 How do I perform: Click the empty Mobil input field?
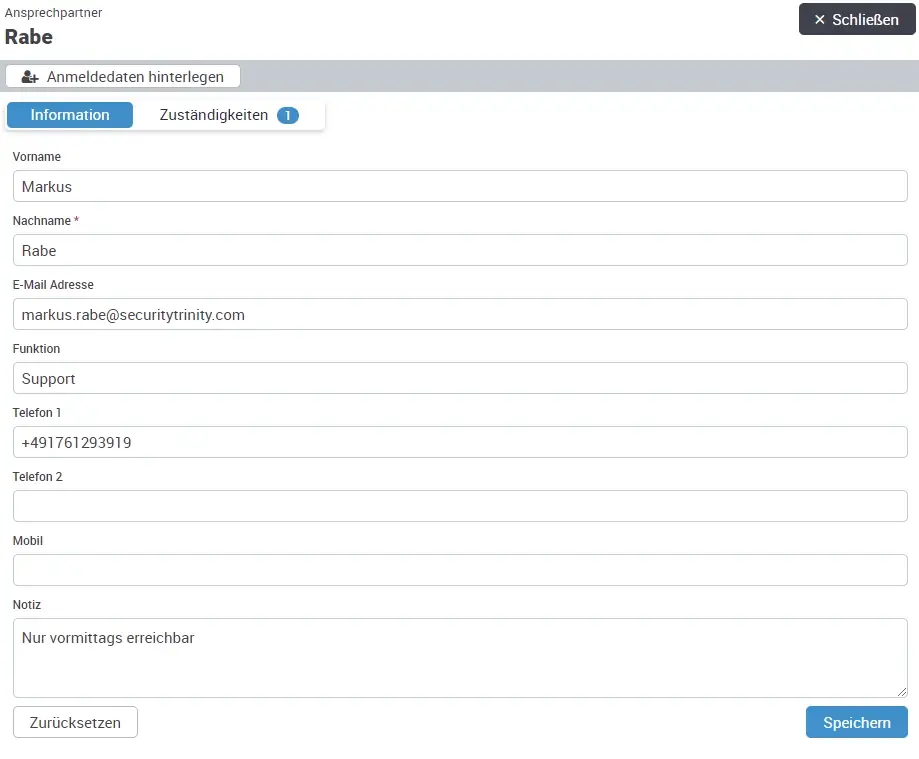[460, 570]
